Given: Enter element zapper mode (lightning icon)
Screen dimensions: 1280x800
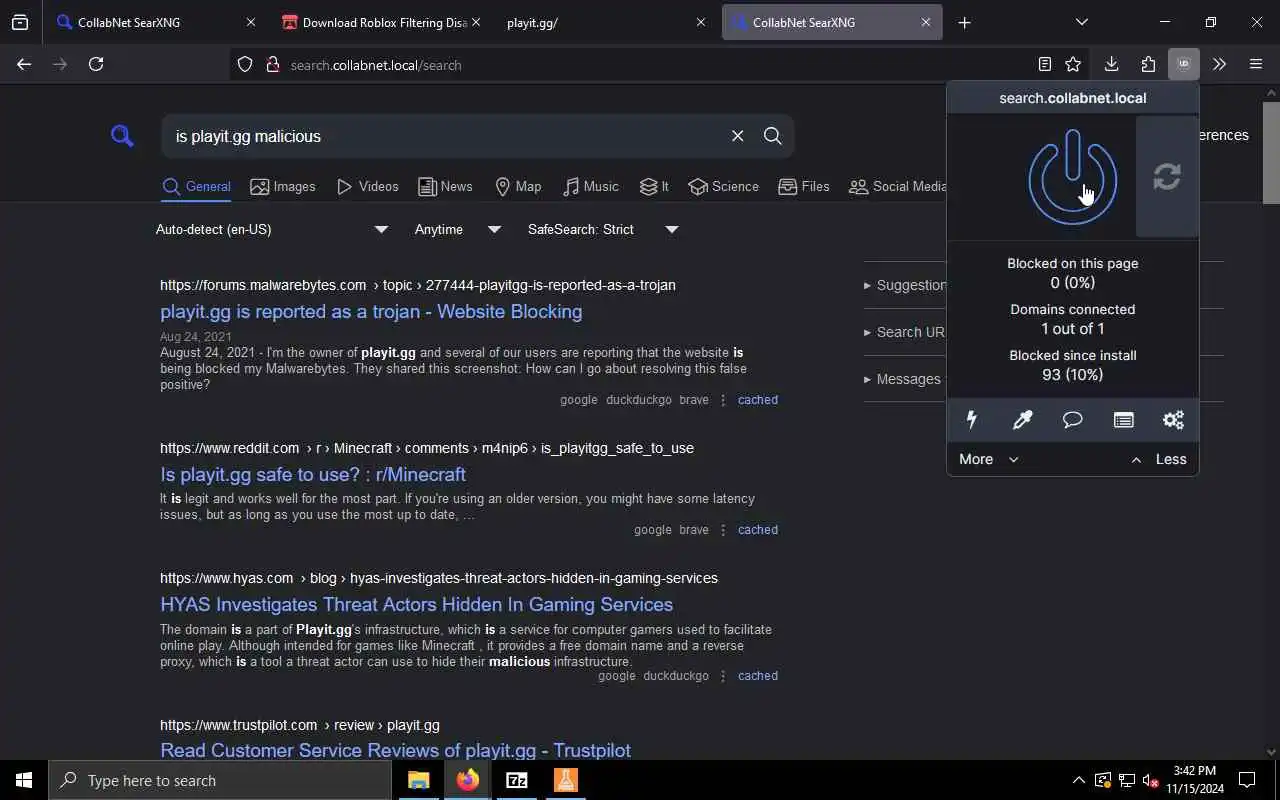Looking at the screenshot, I should click(971, 420).
